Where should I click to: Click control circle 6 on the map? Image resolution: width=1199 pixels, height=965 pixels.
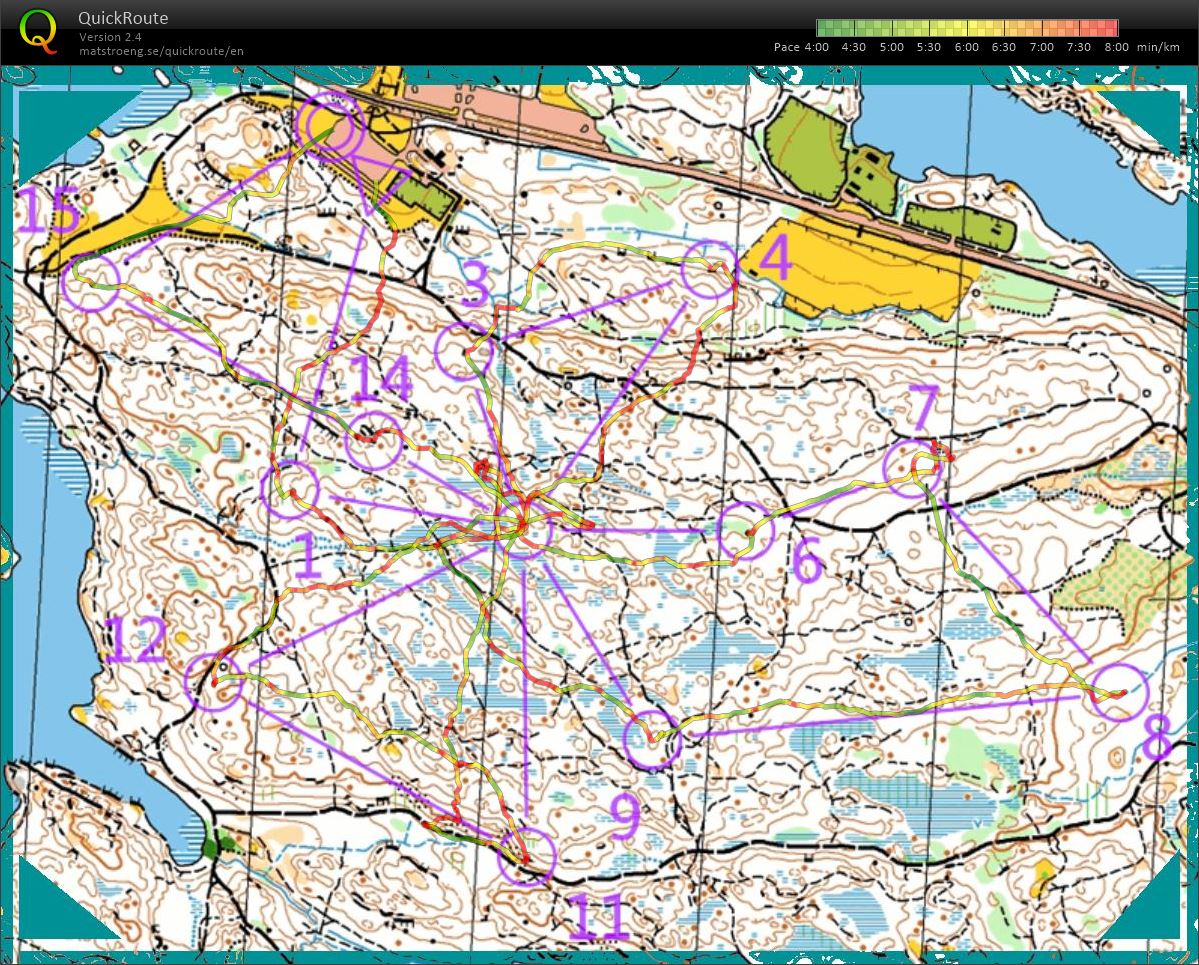pyautogui.click(x=746, y=532)
